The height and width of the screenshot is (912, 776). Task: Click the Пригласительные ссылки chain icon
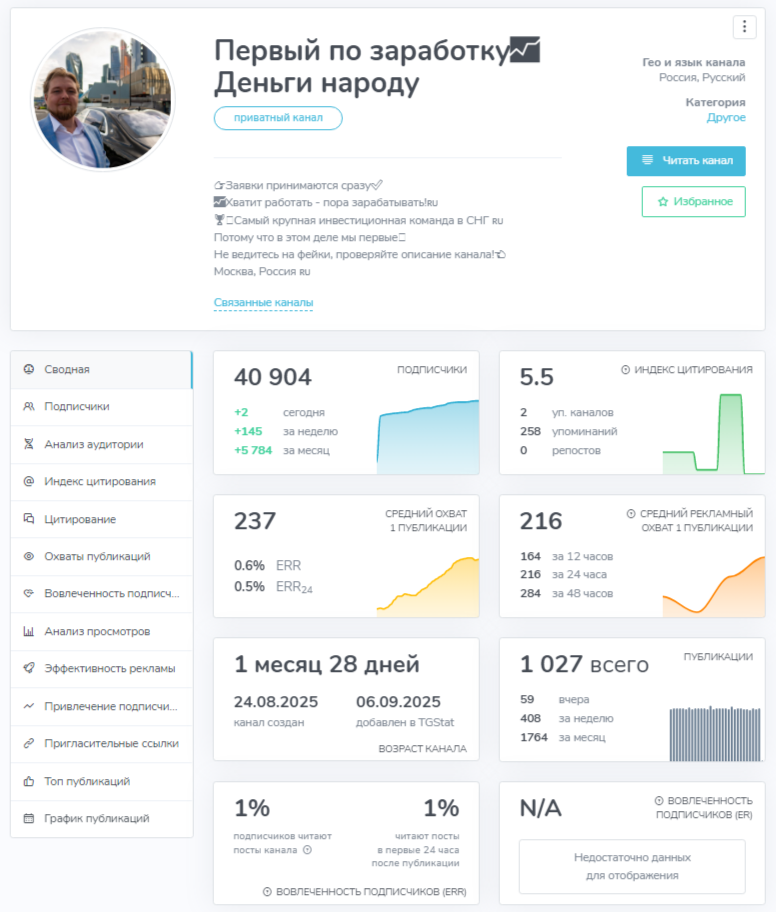(29, 743)
